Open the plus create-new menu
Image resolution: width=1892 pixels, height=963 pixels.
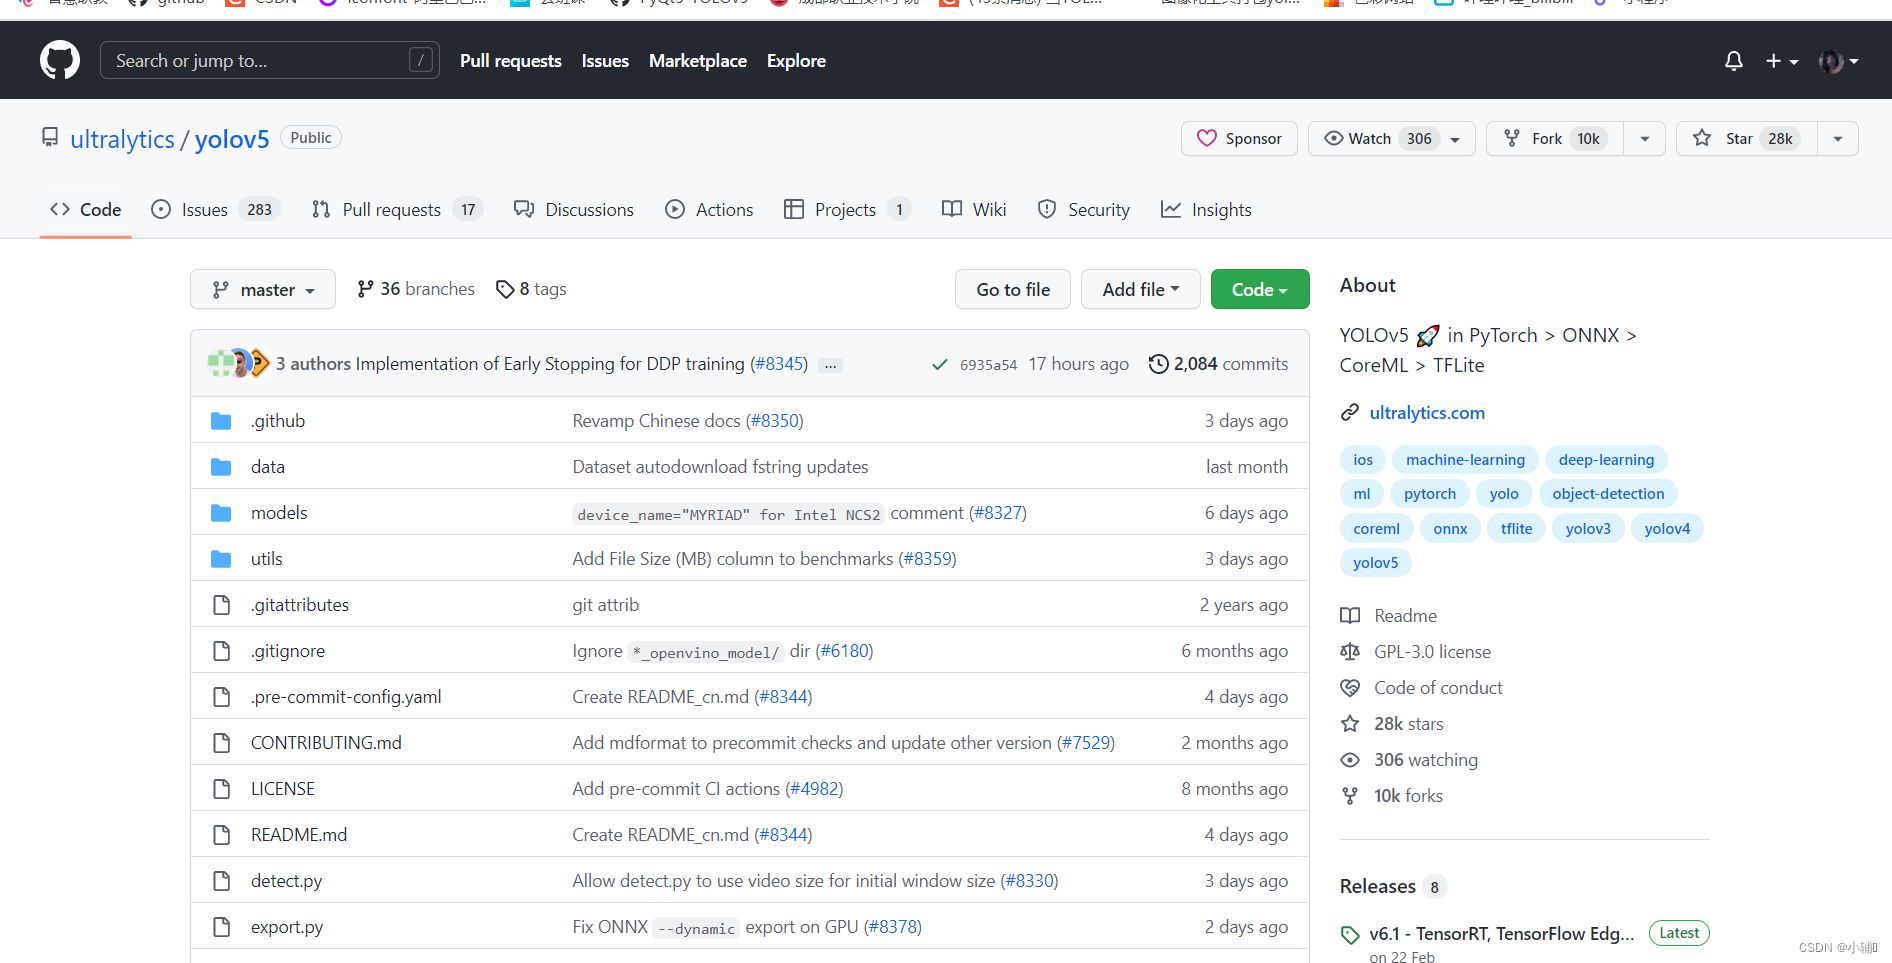point(1781,61)
